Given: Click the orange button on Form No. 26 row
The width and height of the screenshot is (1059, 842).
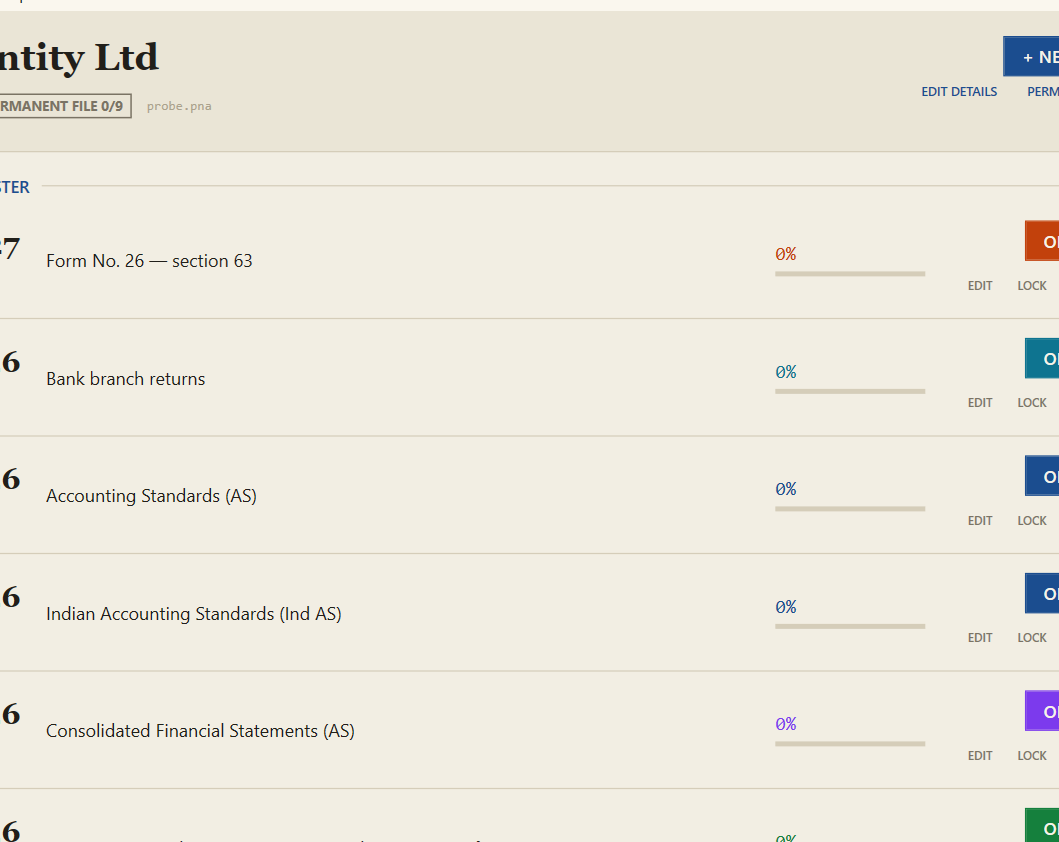Looking at the screenshot, I should coord(1042,241).
